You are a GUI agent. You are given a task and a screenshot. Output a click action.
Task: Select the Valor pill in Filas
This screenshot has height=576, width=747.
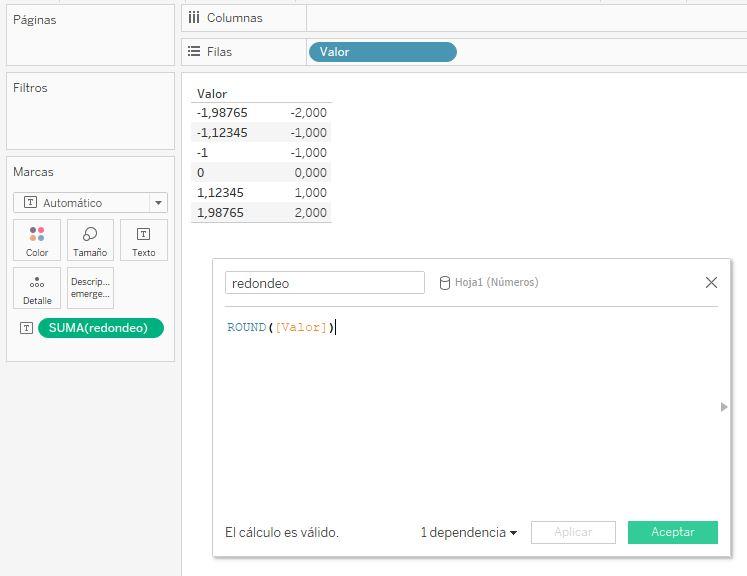coord(382,52)
